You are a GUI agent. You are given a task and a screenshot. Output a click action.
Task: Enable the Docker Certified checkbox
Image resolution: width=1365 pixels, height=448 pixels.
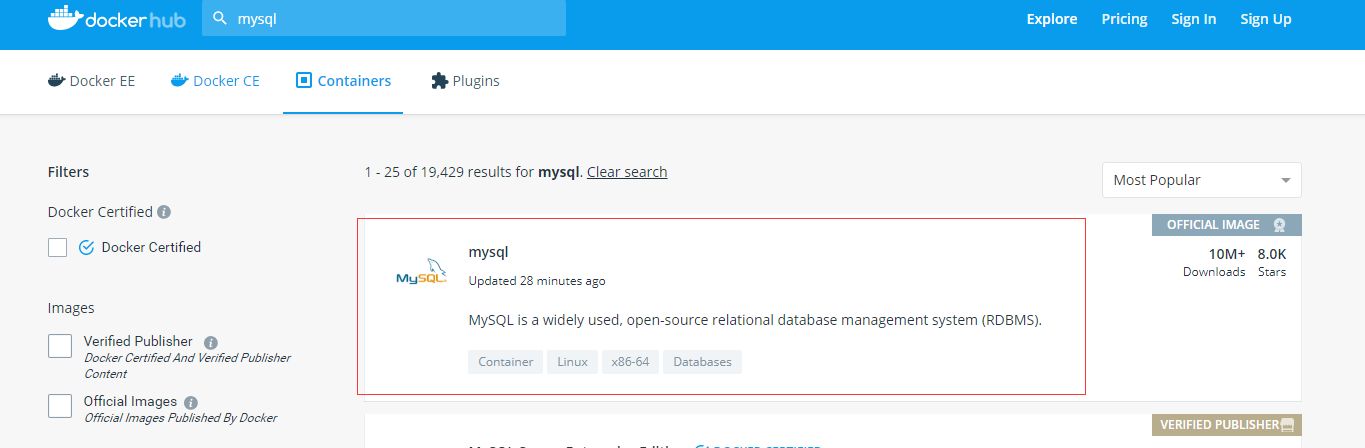(x=58, y=247)
